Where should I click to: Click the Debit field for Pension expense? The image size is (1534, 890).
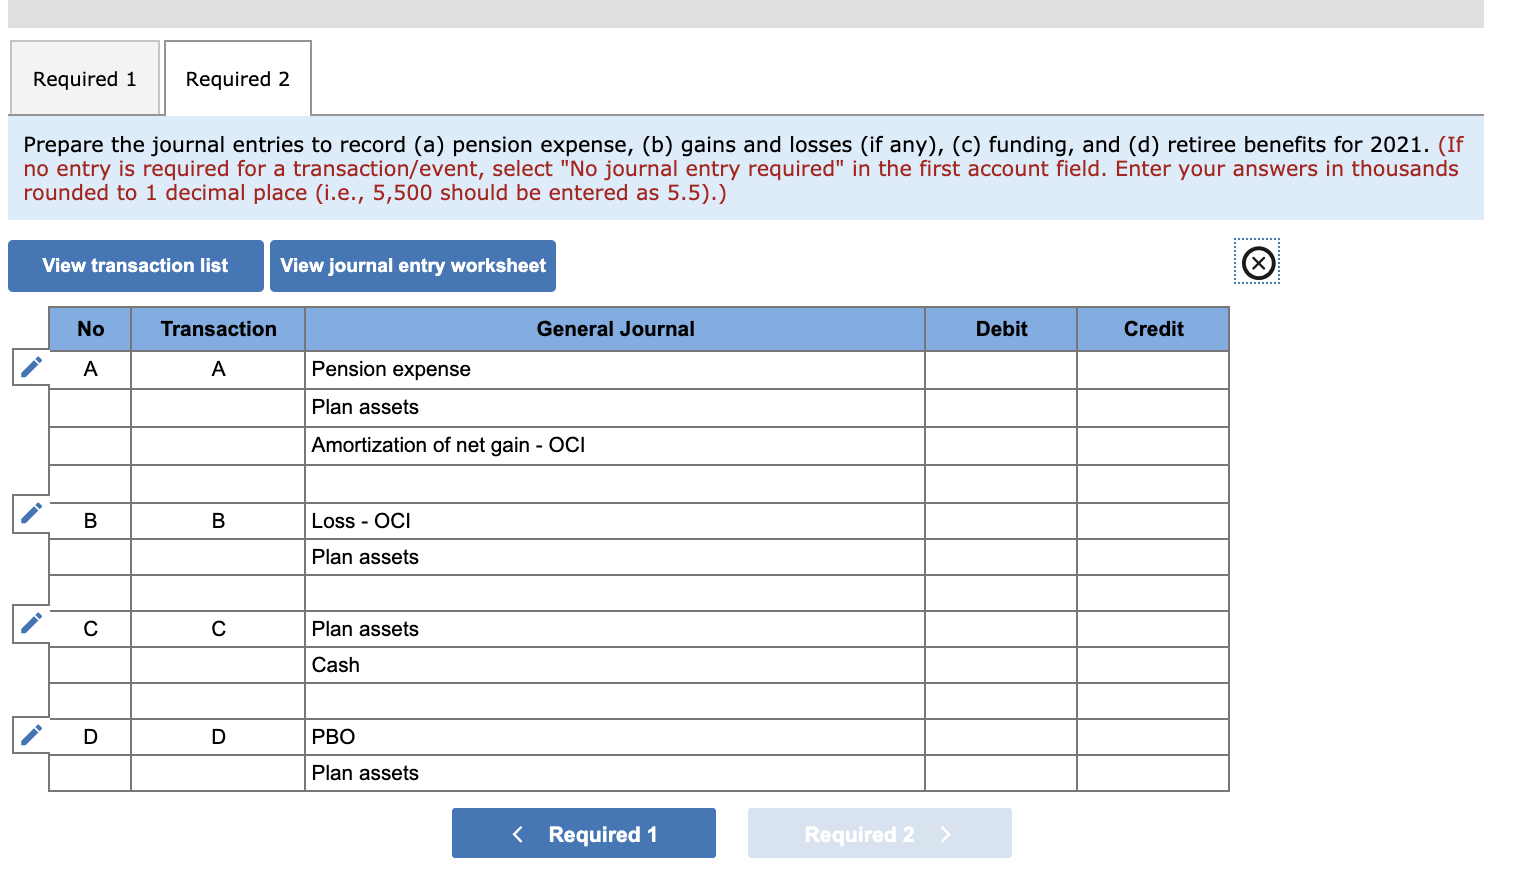pos(1000,369)
